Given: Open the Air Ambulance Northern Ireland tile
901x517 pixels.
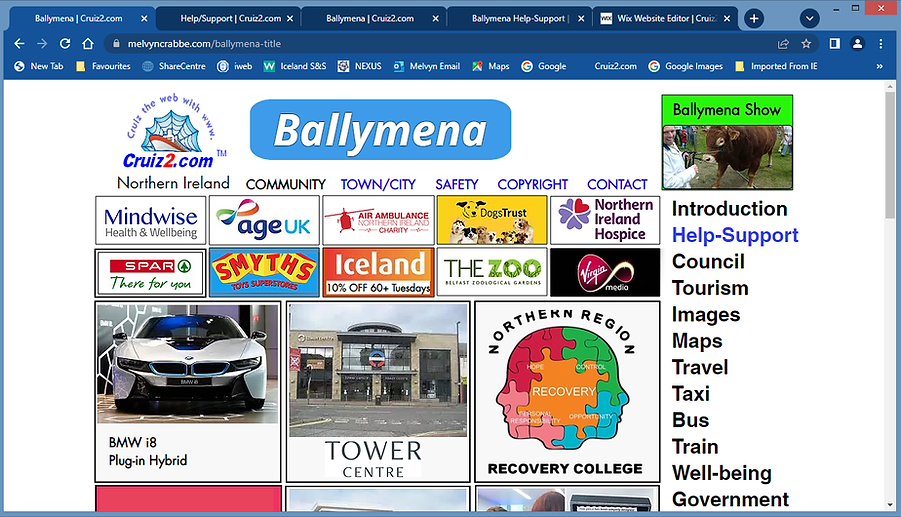Looking at the screenshot, I should click(378, 221).
